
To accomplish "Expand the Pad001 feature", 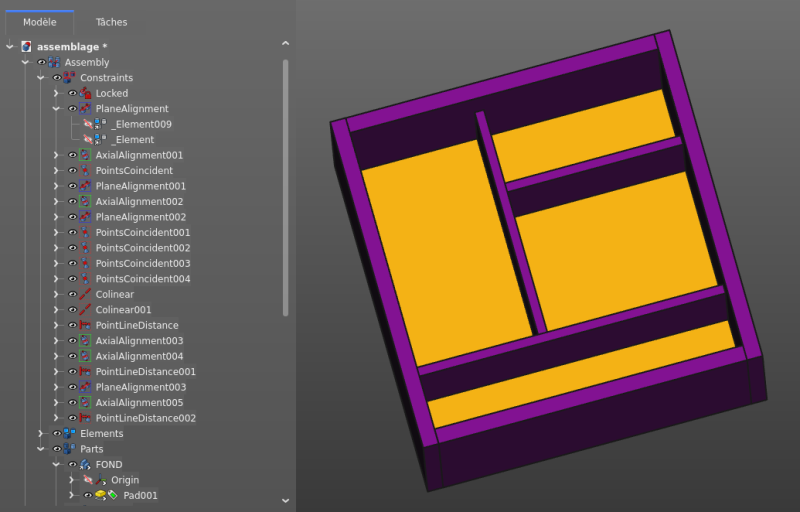I will click(71, 495).
